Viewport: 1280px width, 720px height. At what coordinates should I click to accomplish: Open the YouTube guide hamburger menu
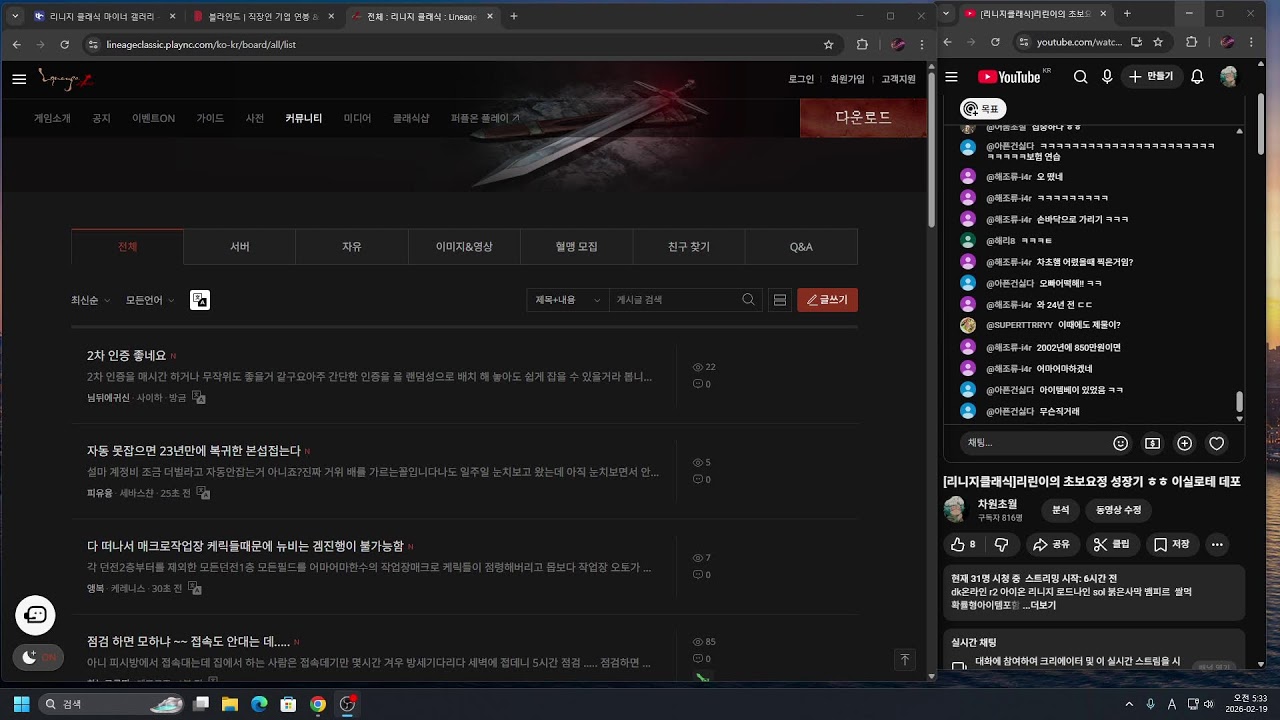click(x=952, y=77)
